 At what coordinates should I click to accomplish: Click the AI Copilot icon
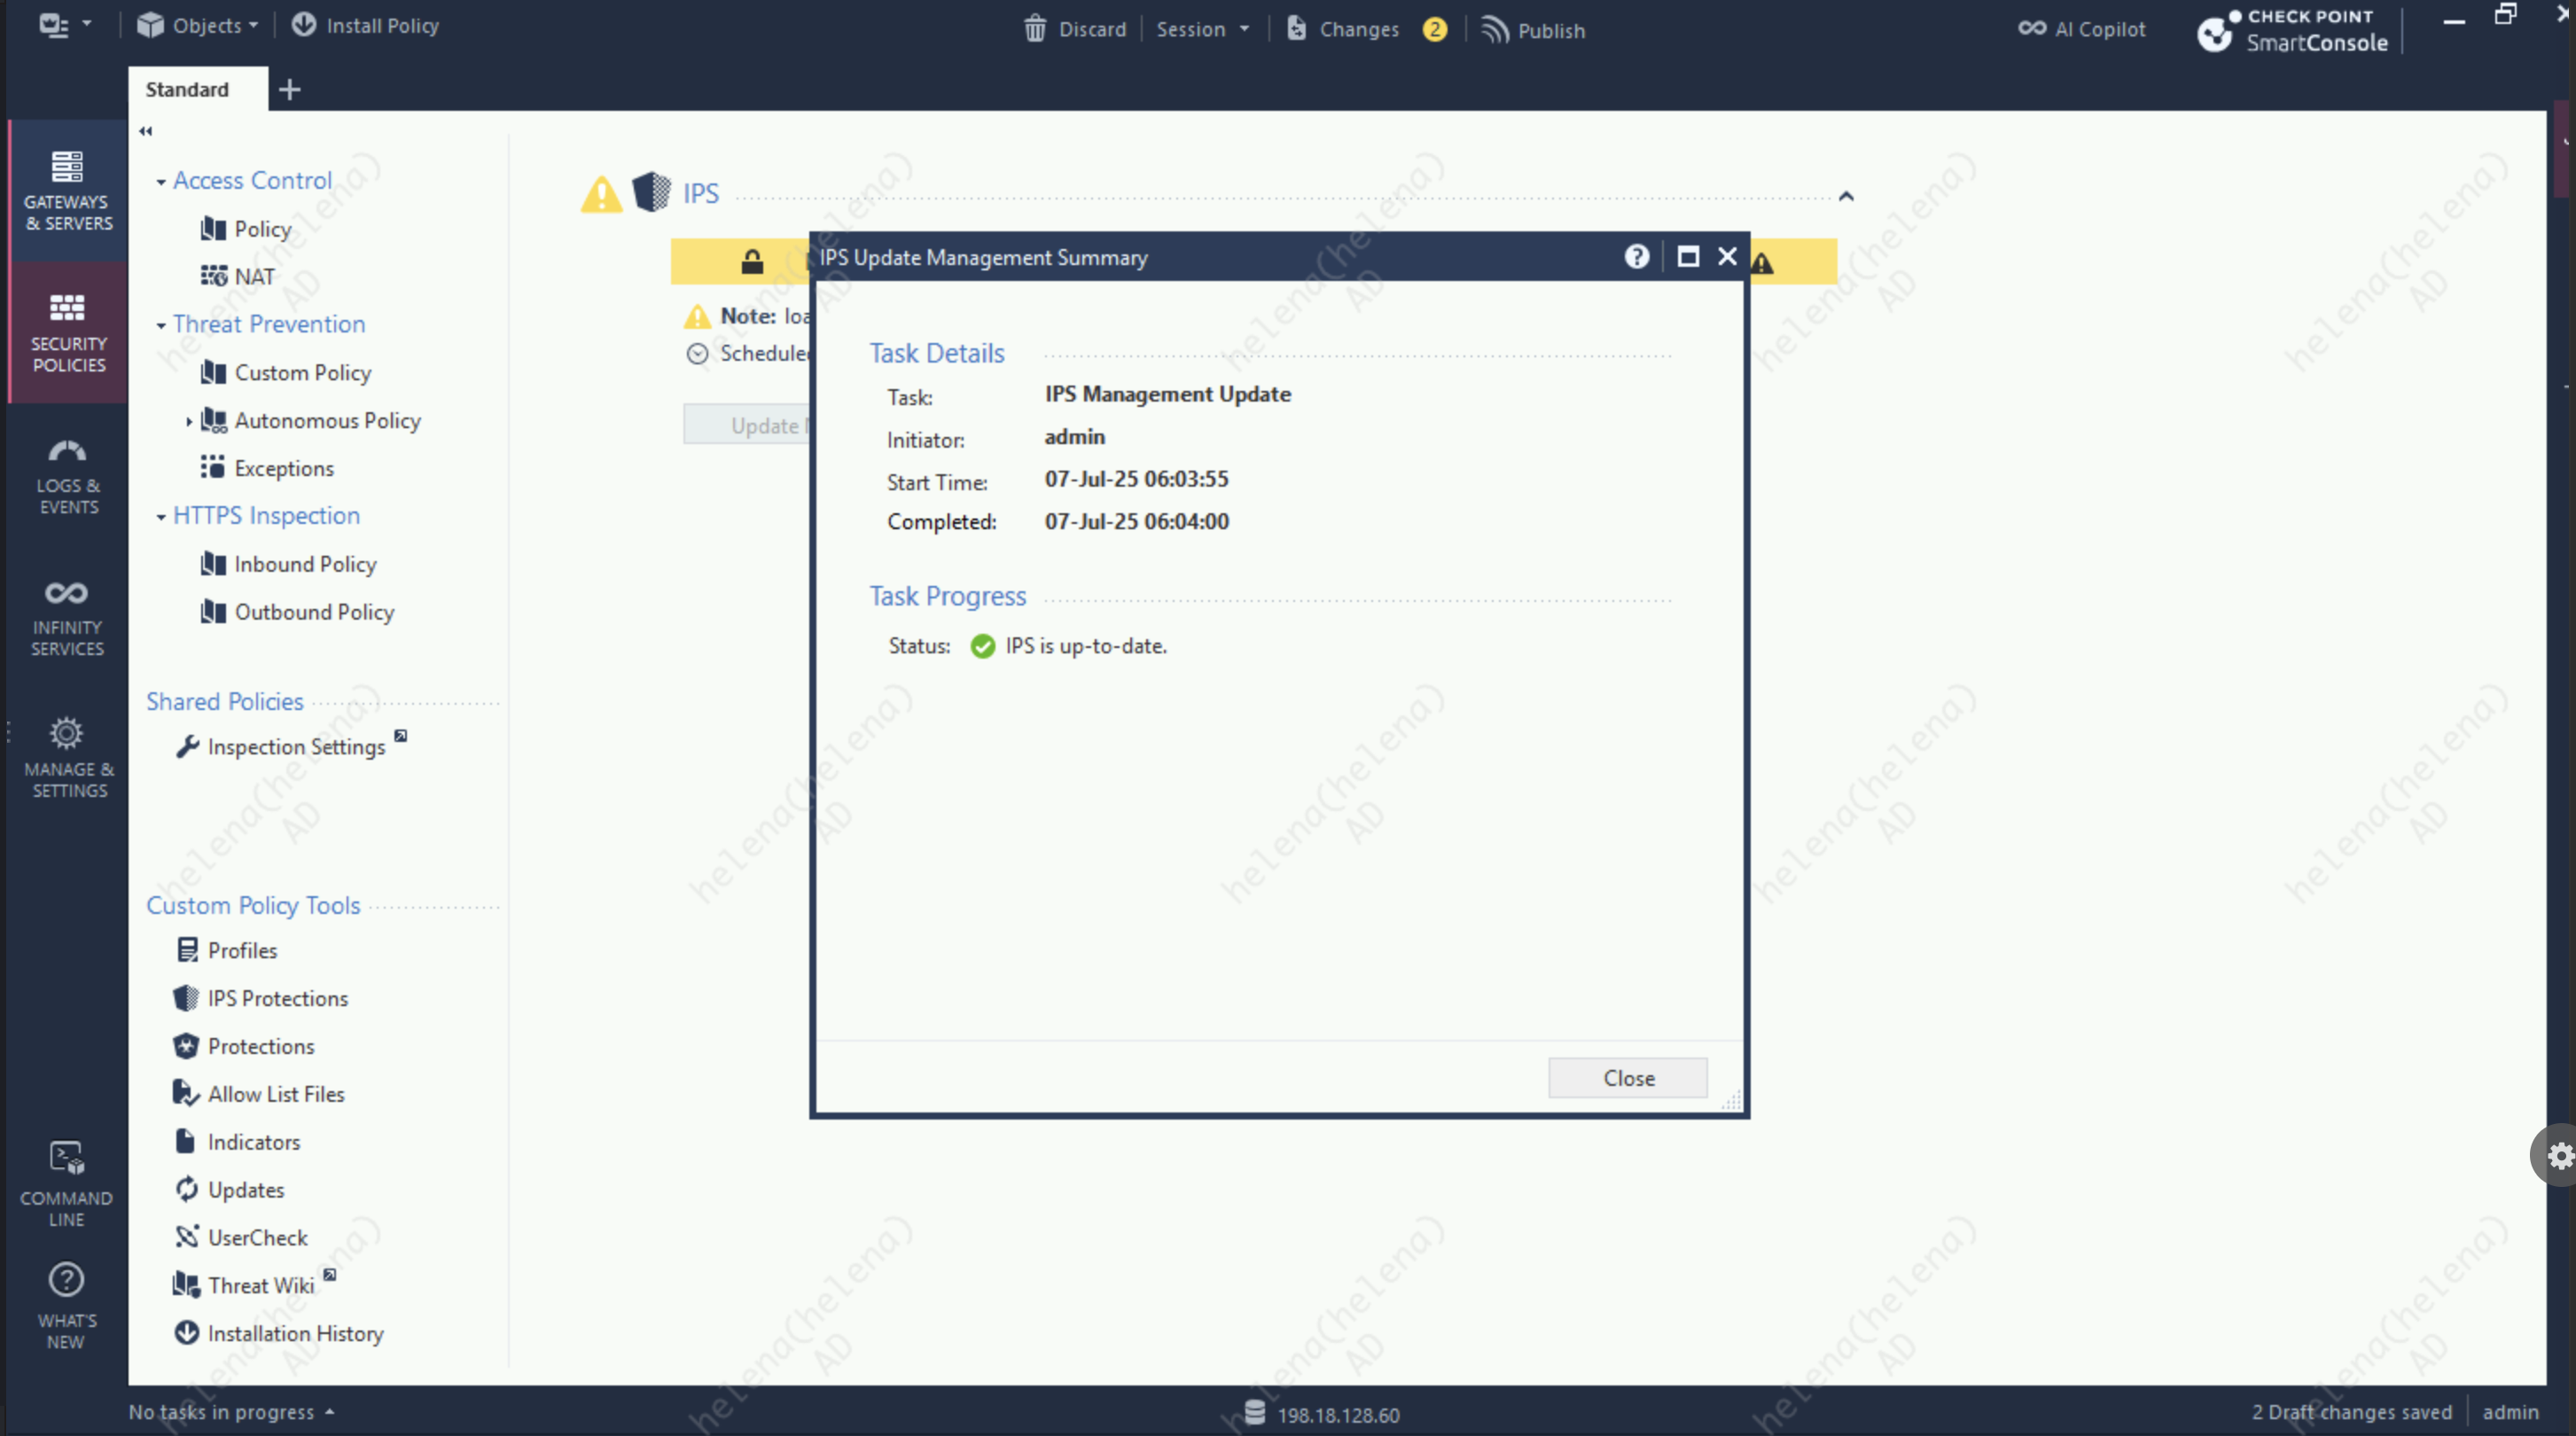2031,29
